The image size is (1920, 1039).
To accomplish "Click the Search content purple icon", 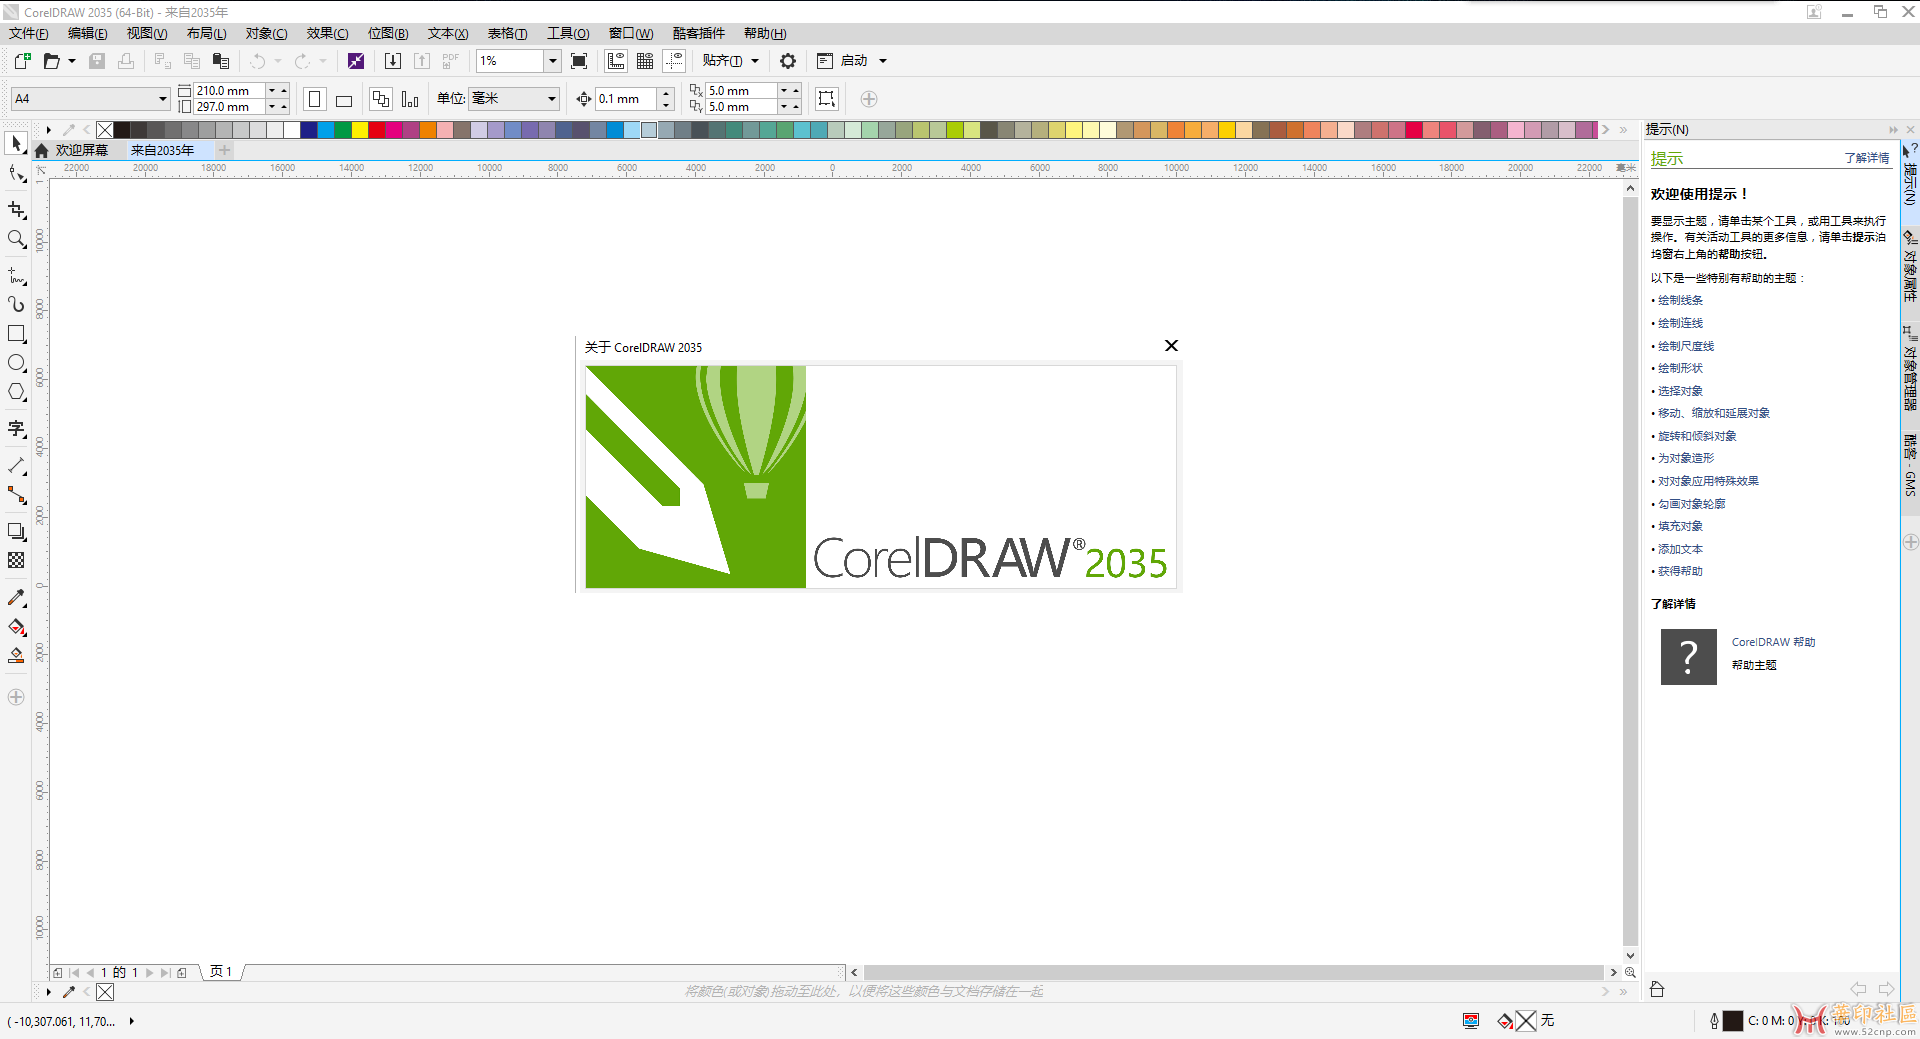I will coord(356,61).
